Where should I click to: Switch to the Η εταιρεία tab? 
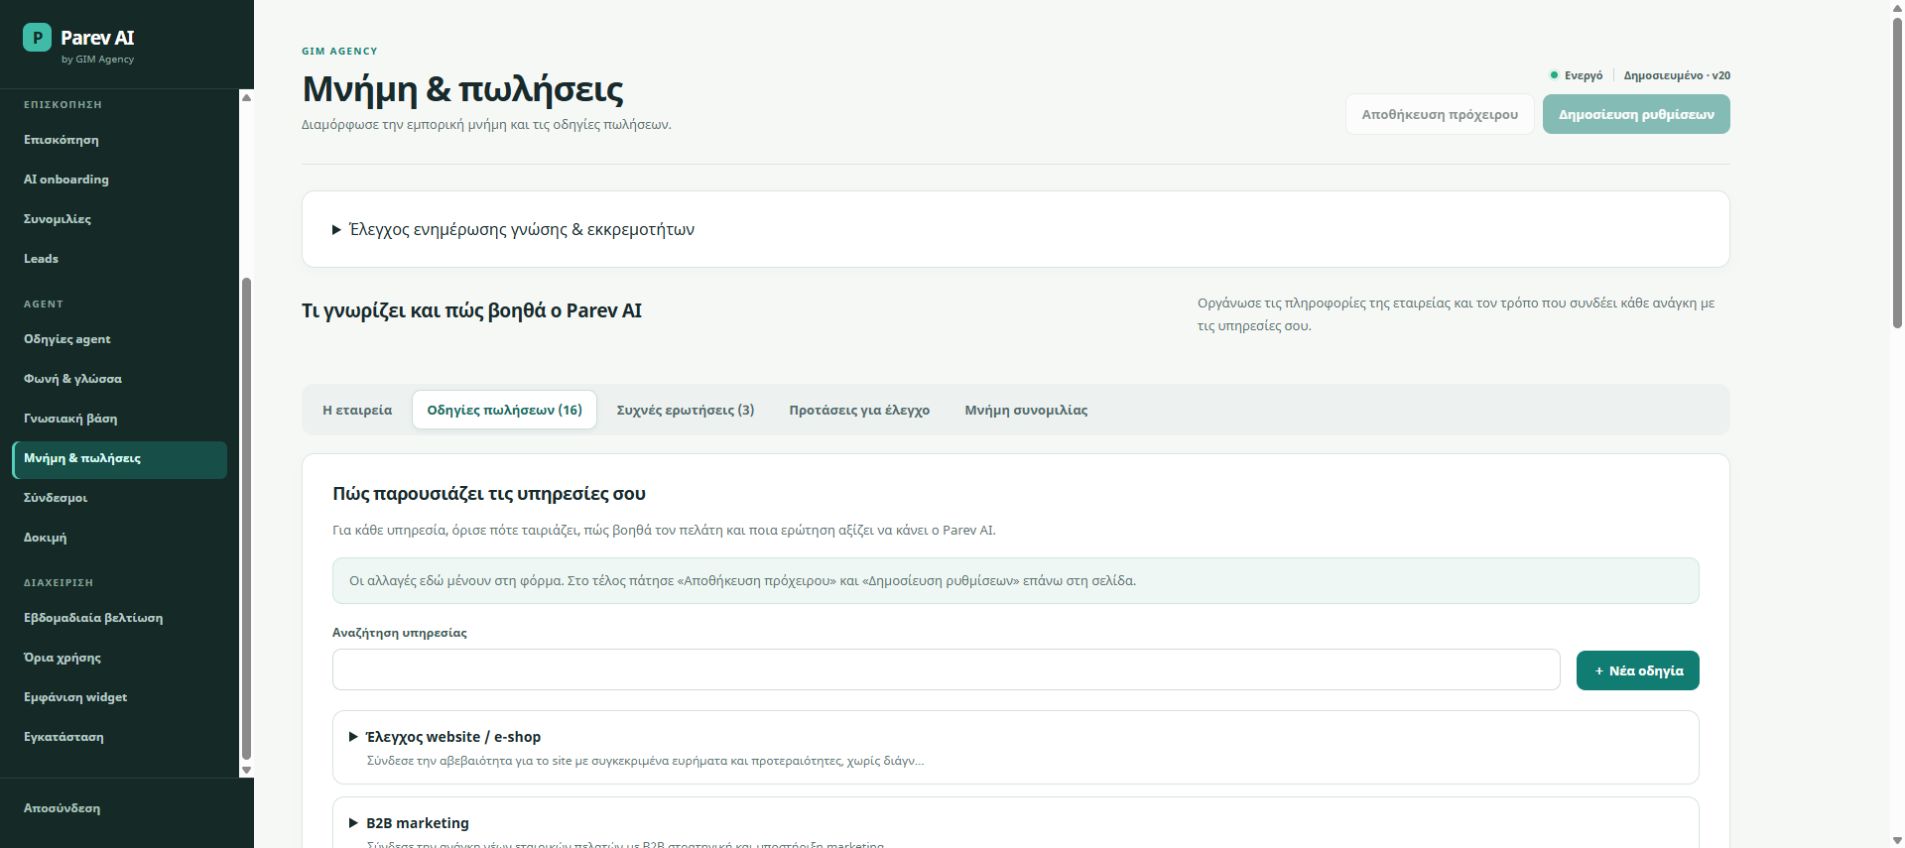pyautogui.click(x=357, y=410)
